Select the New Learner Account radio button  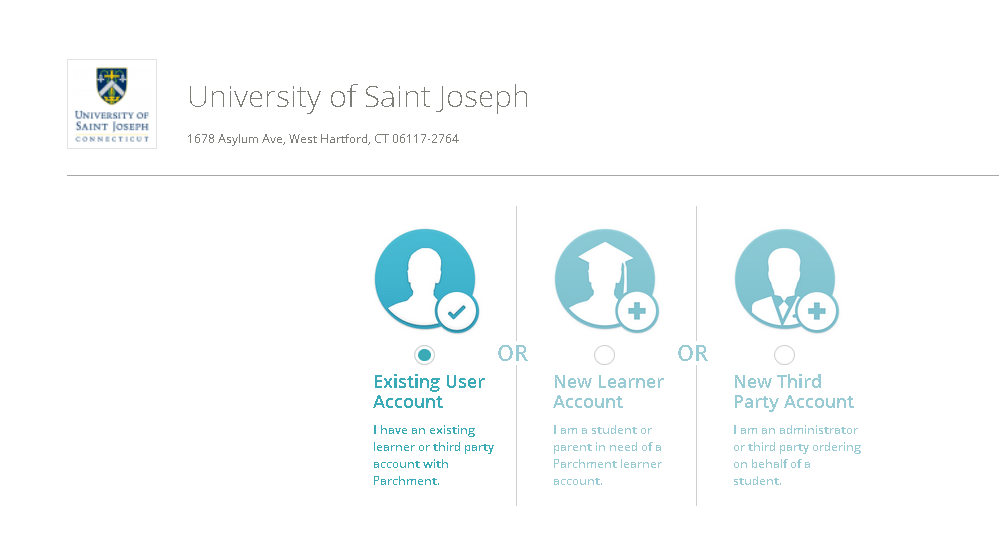pyautogui.click(x=604, y=355)
